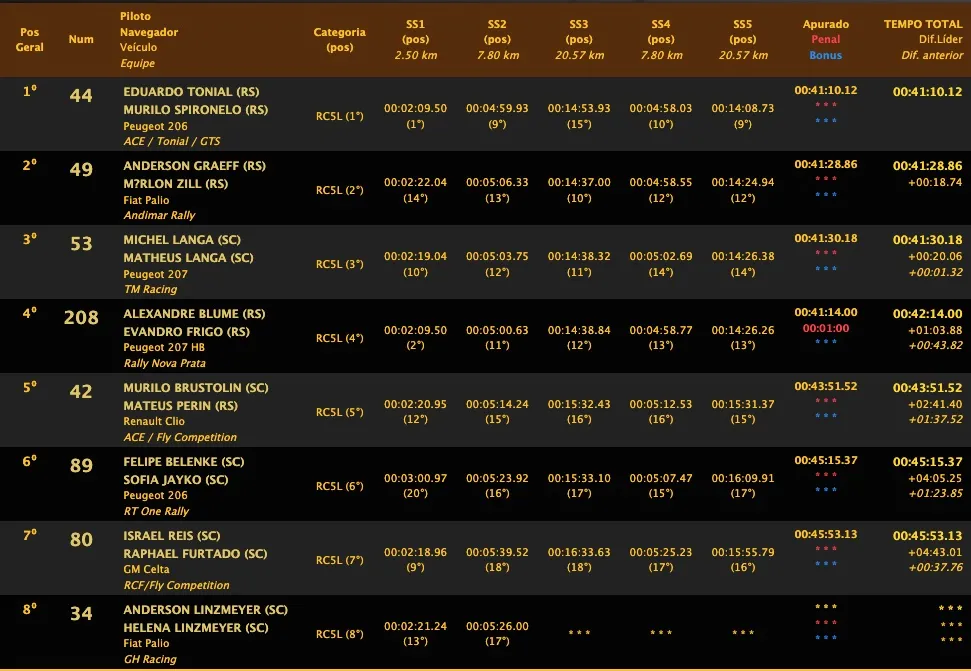Click the Pos Geral column header
The height and width of the screenshot is (671, 971).
pyautogui.click(x=30, y=40)
